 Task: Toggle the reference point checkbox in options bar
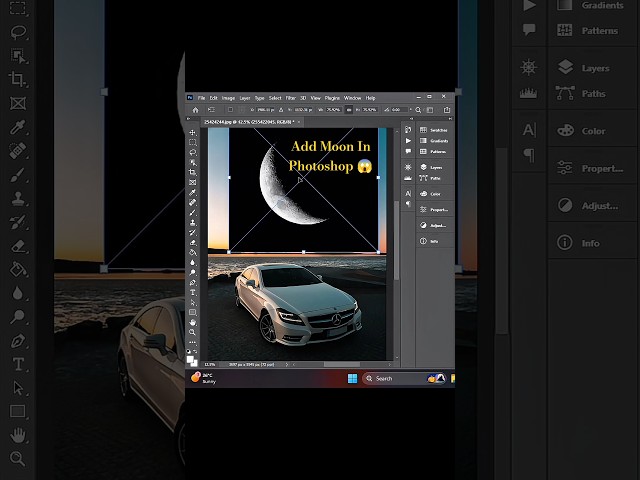point(230,110)
